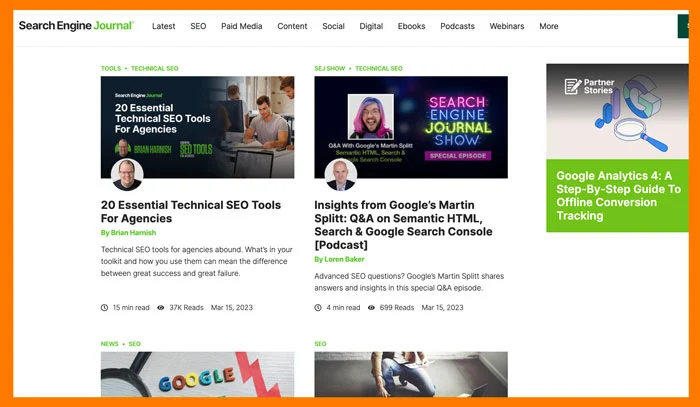700x407 pixels.
Task: Open the 20 Essential Technical SEO Tools thumbnail
Action: [x=197, y=127]
